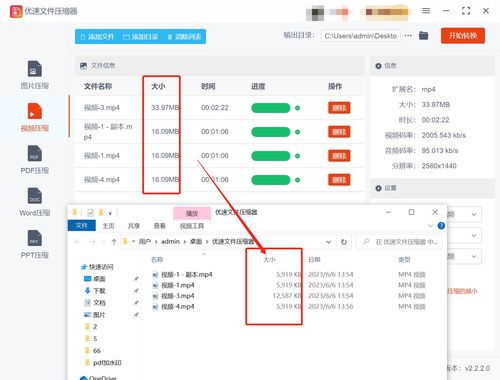The image size is (500, 380).
Task: Click the 清除列表 clear list button
Action: tap(184, 37)
